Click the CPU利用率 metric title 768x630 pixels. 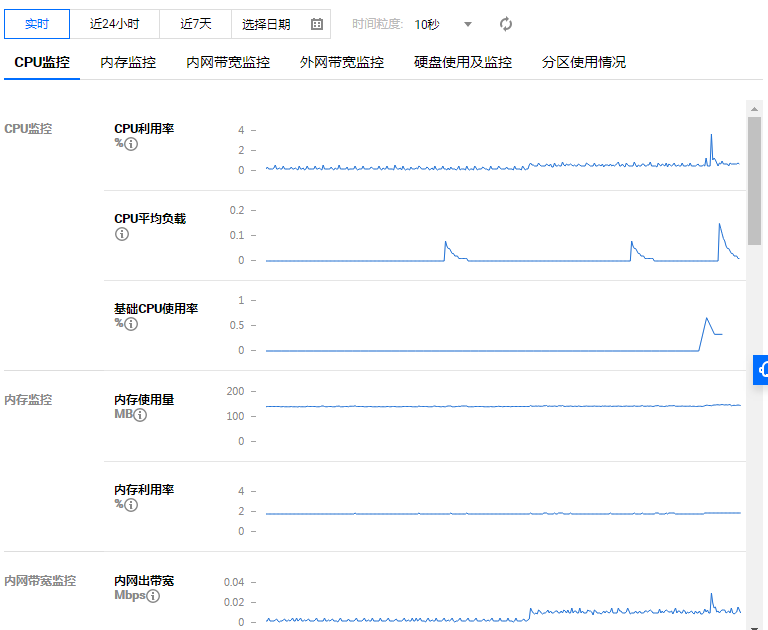[144, 129]
